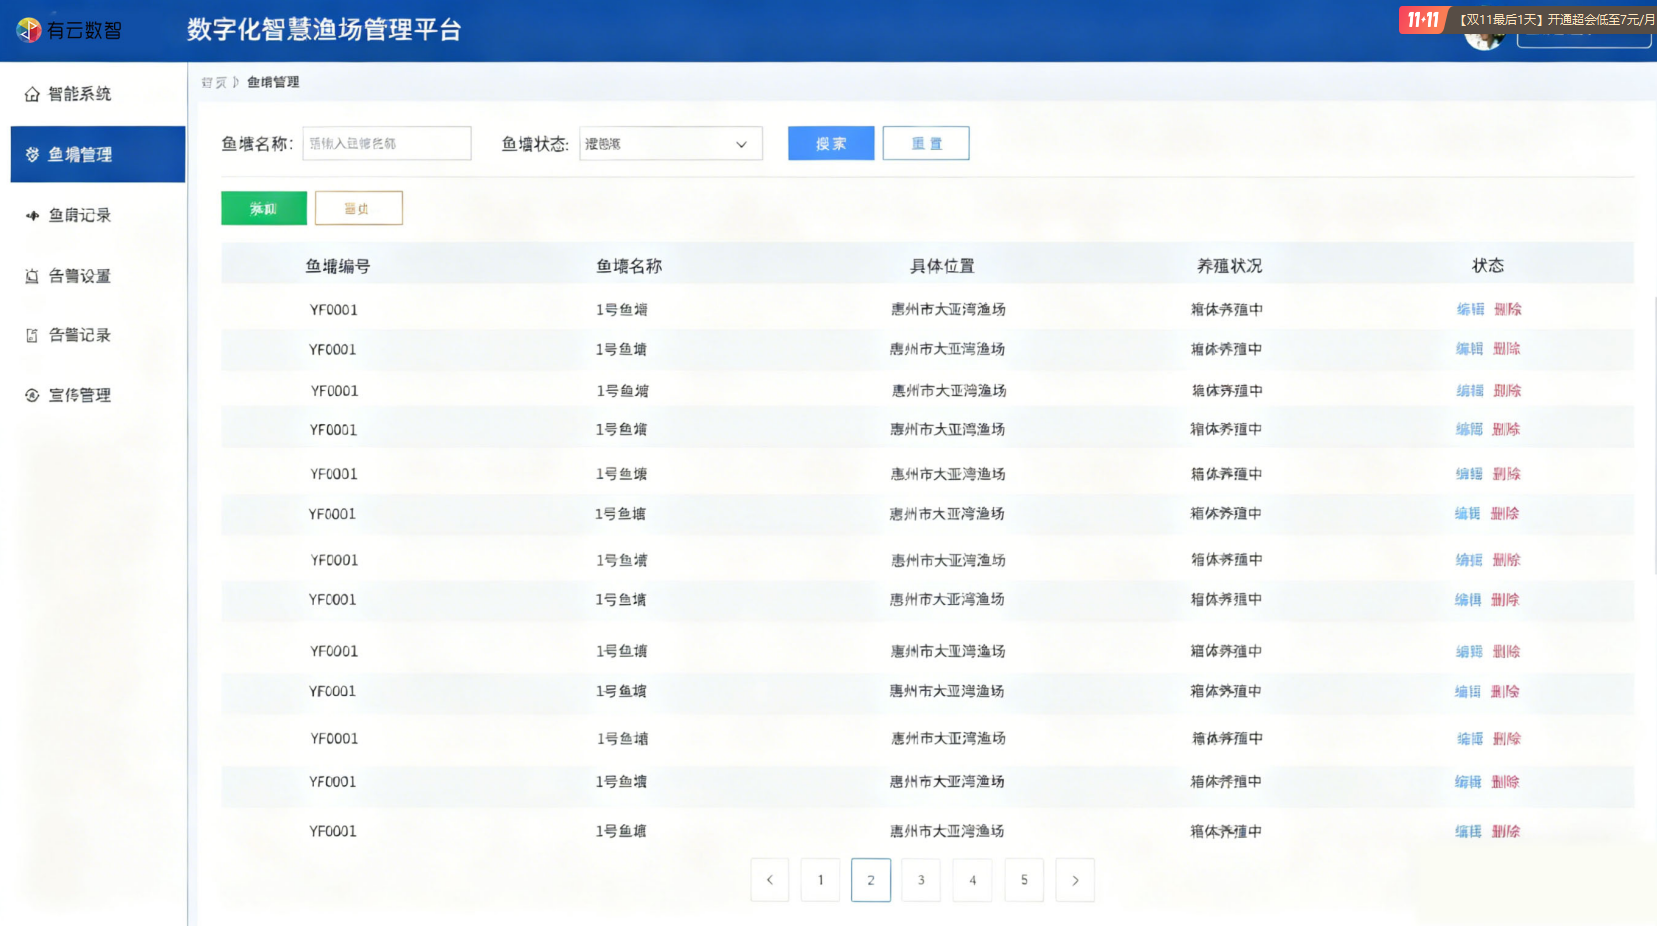Click the 鱼塘管理 sidebar icon

tap(32, 155)
